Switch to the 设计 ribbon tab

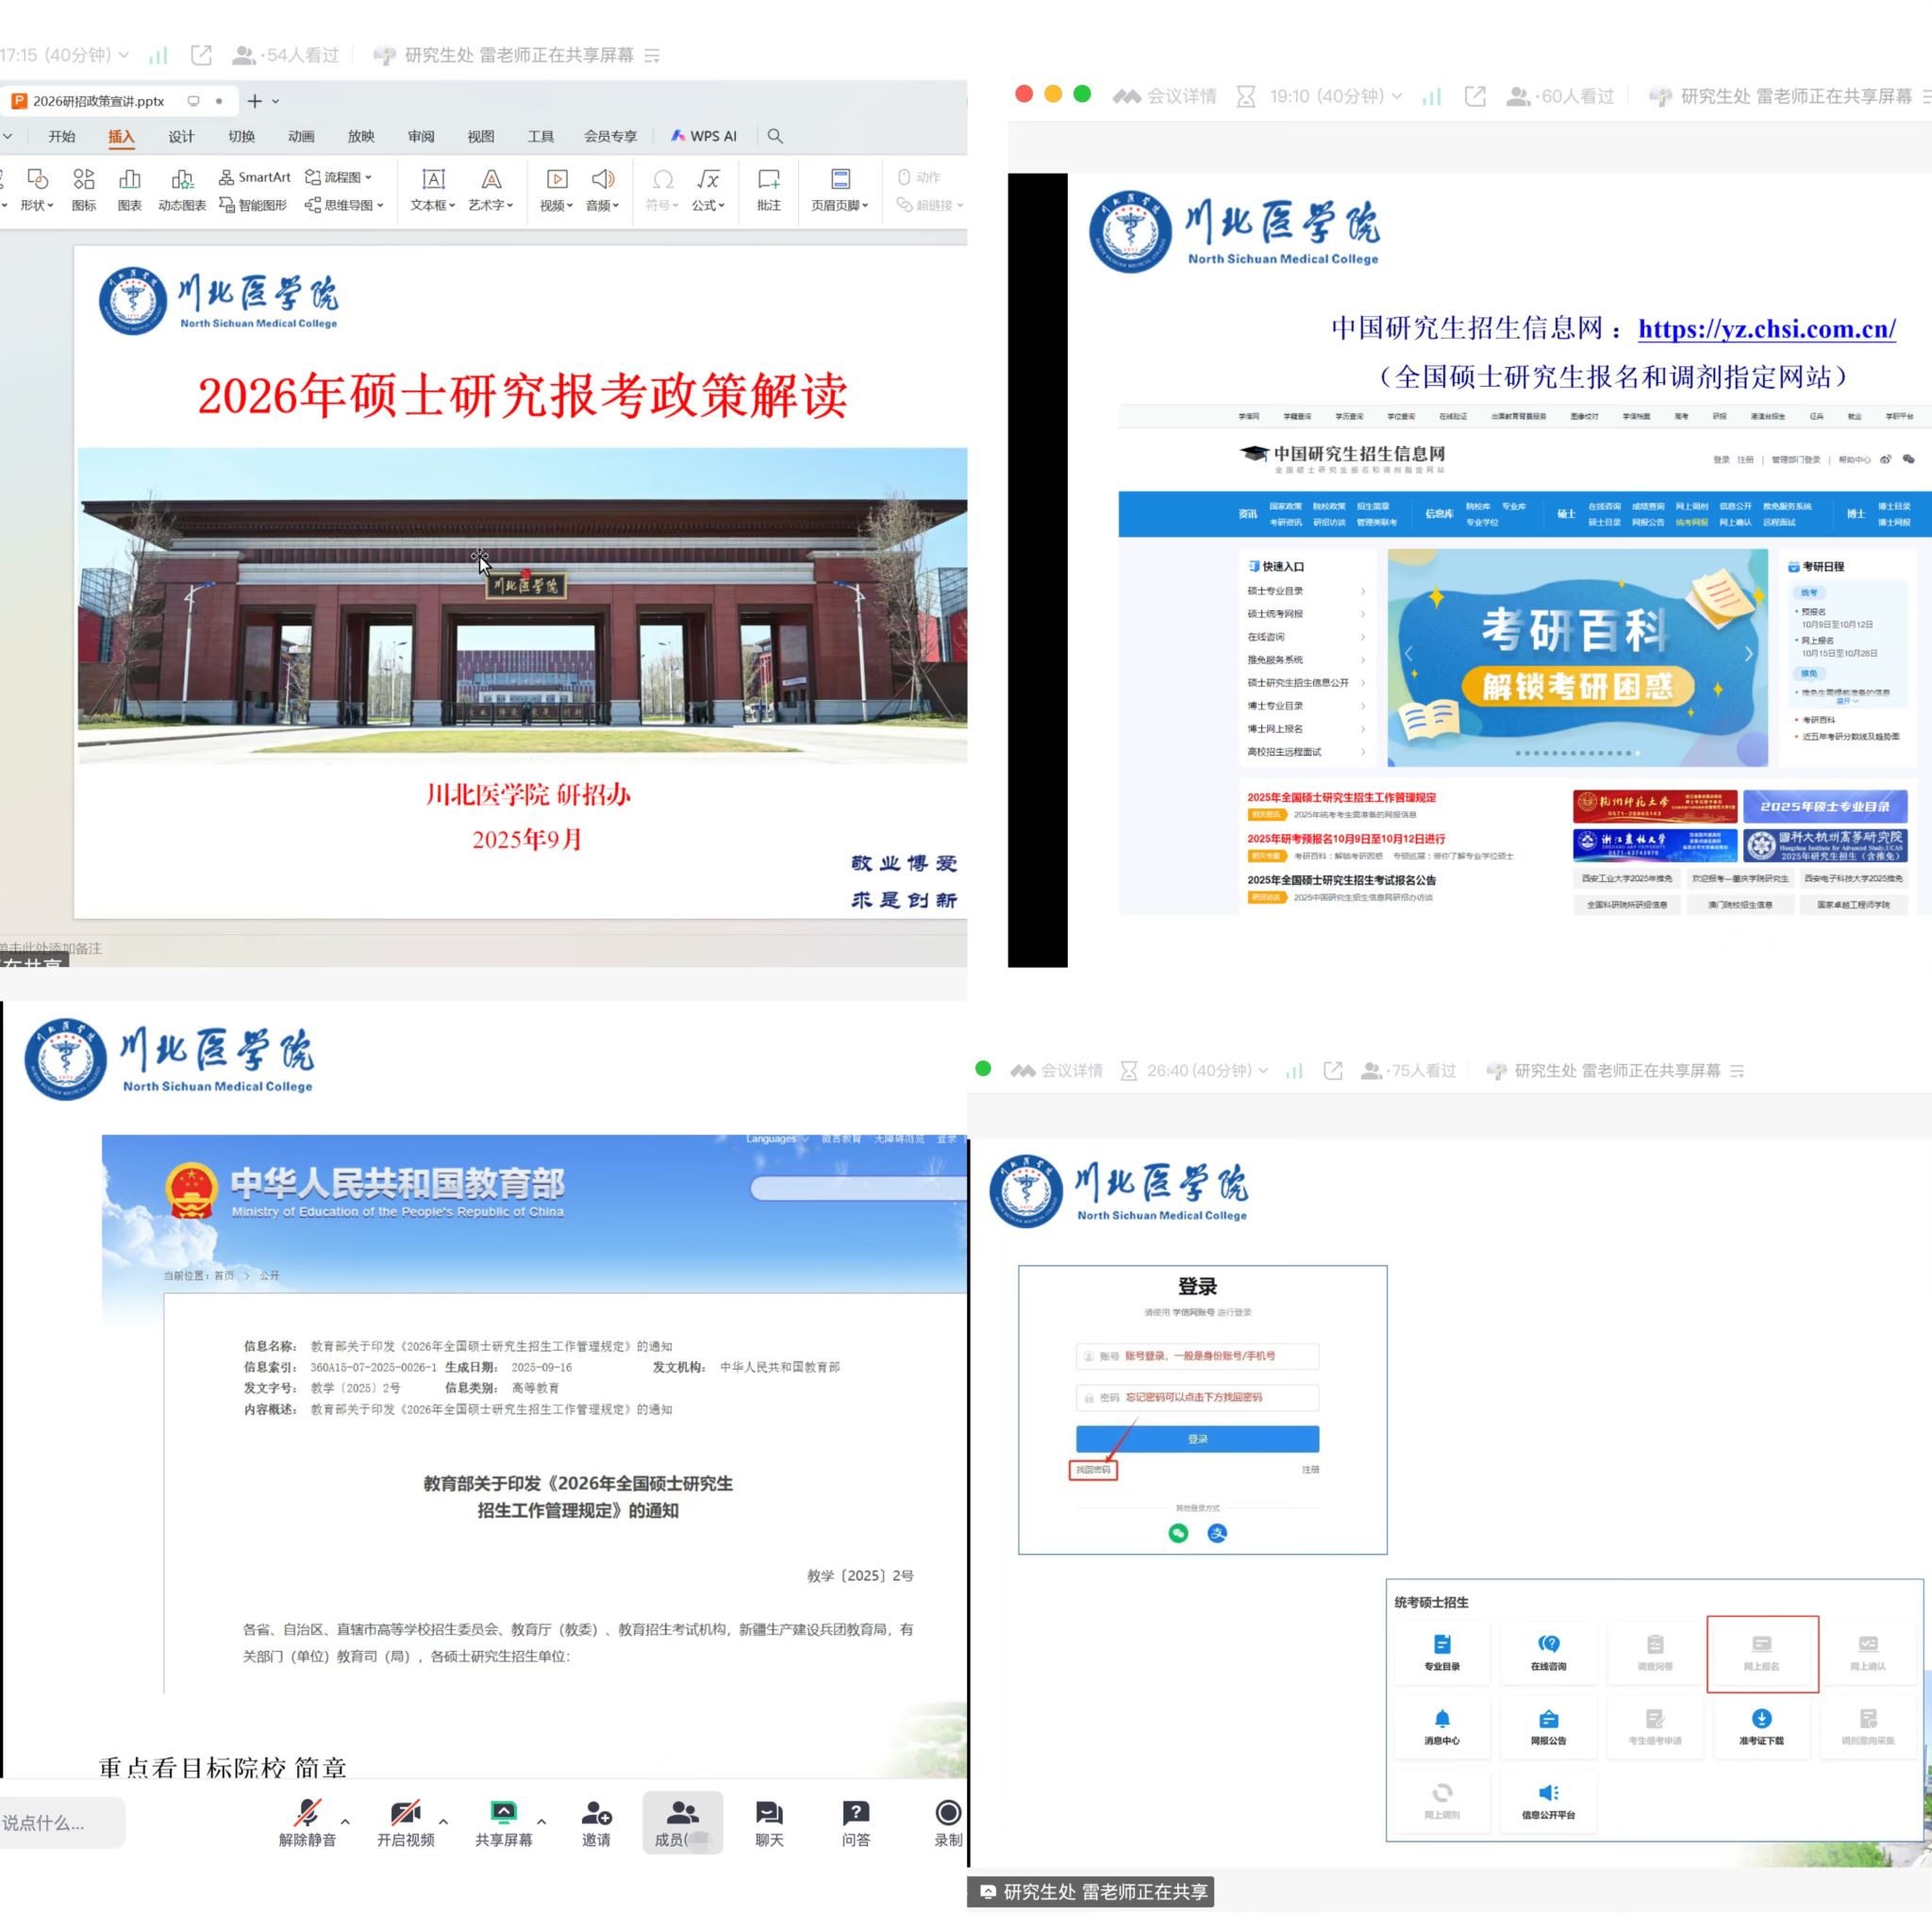click(x=181, y=136)
